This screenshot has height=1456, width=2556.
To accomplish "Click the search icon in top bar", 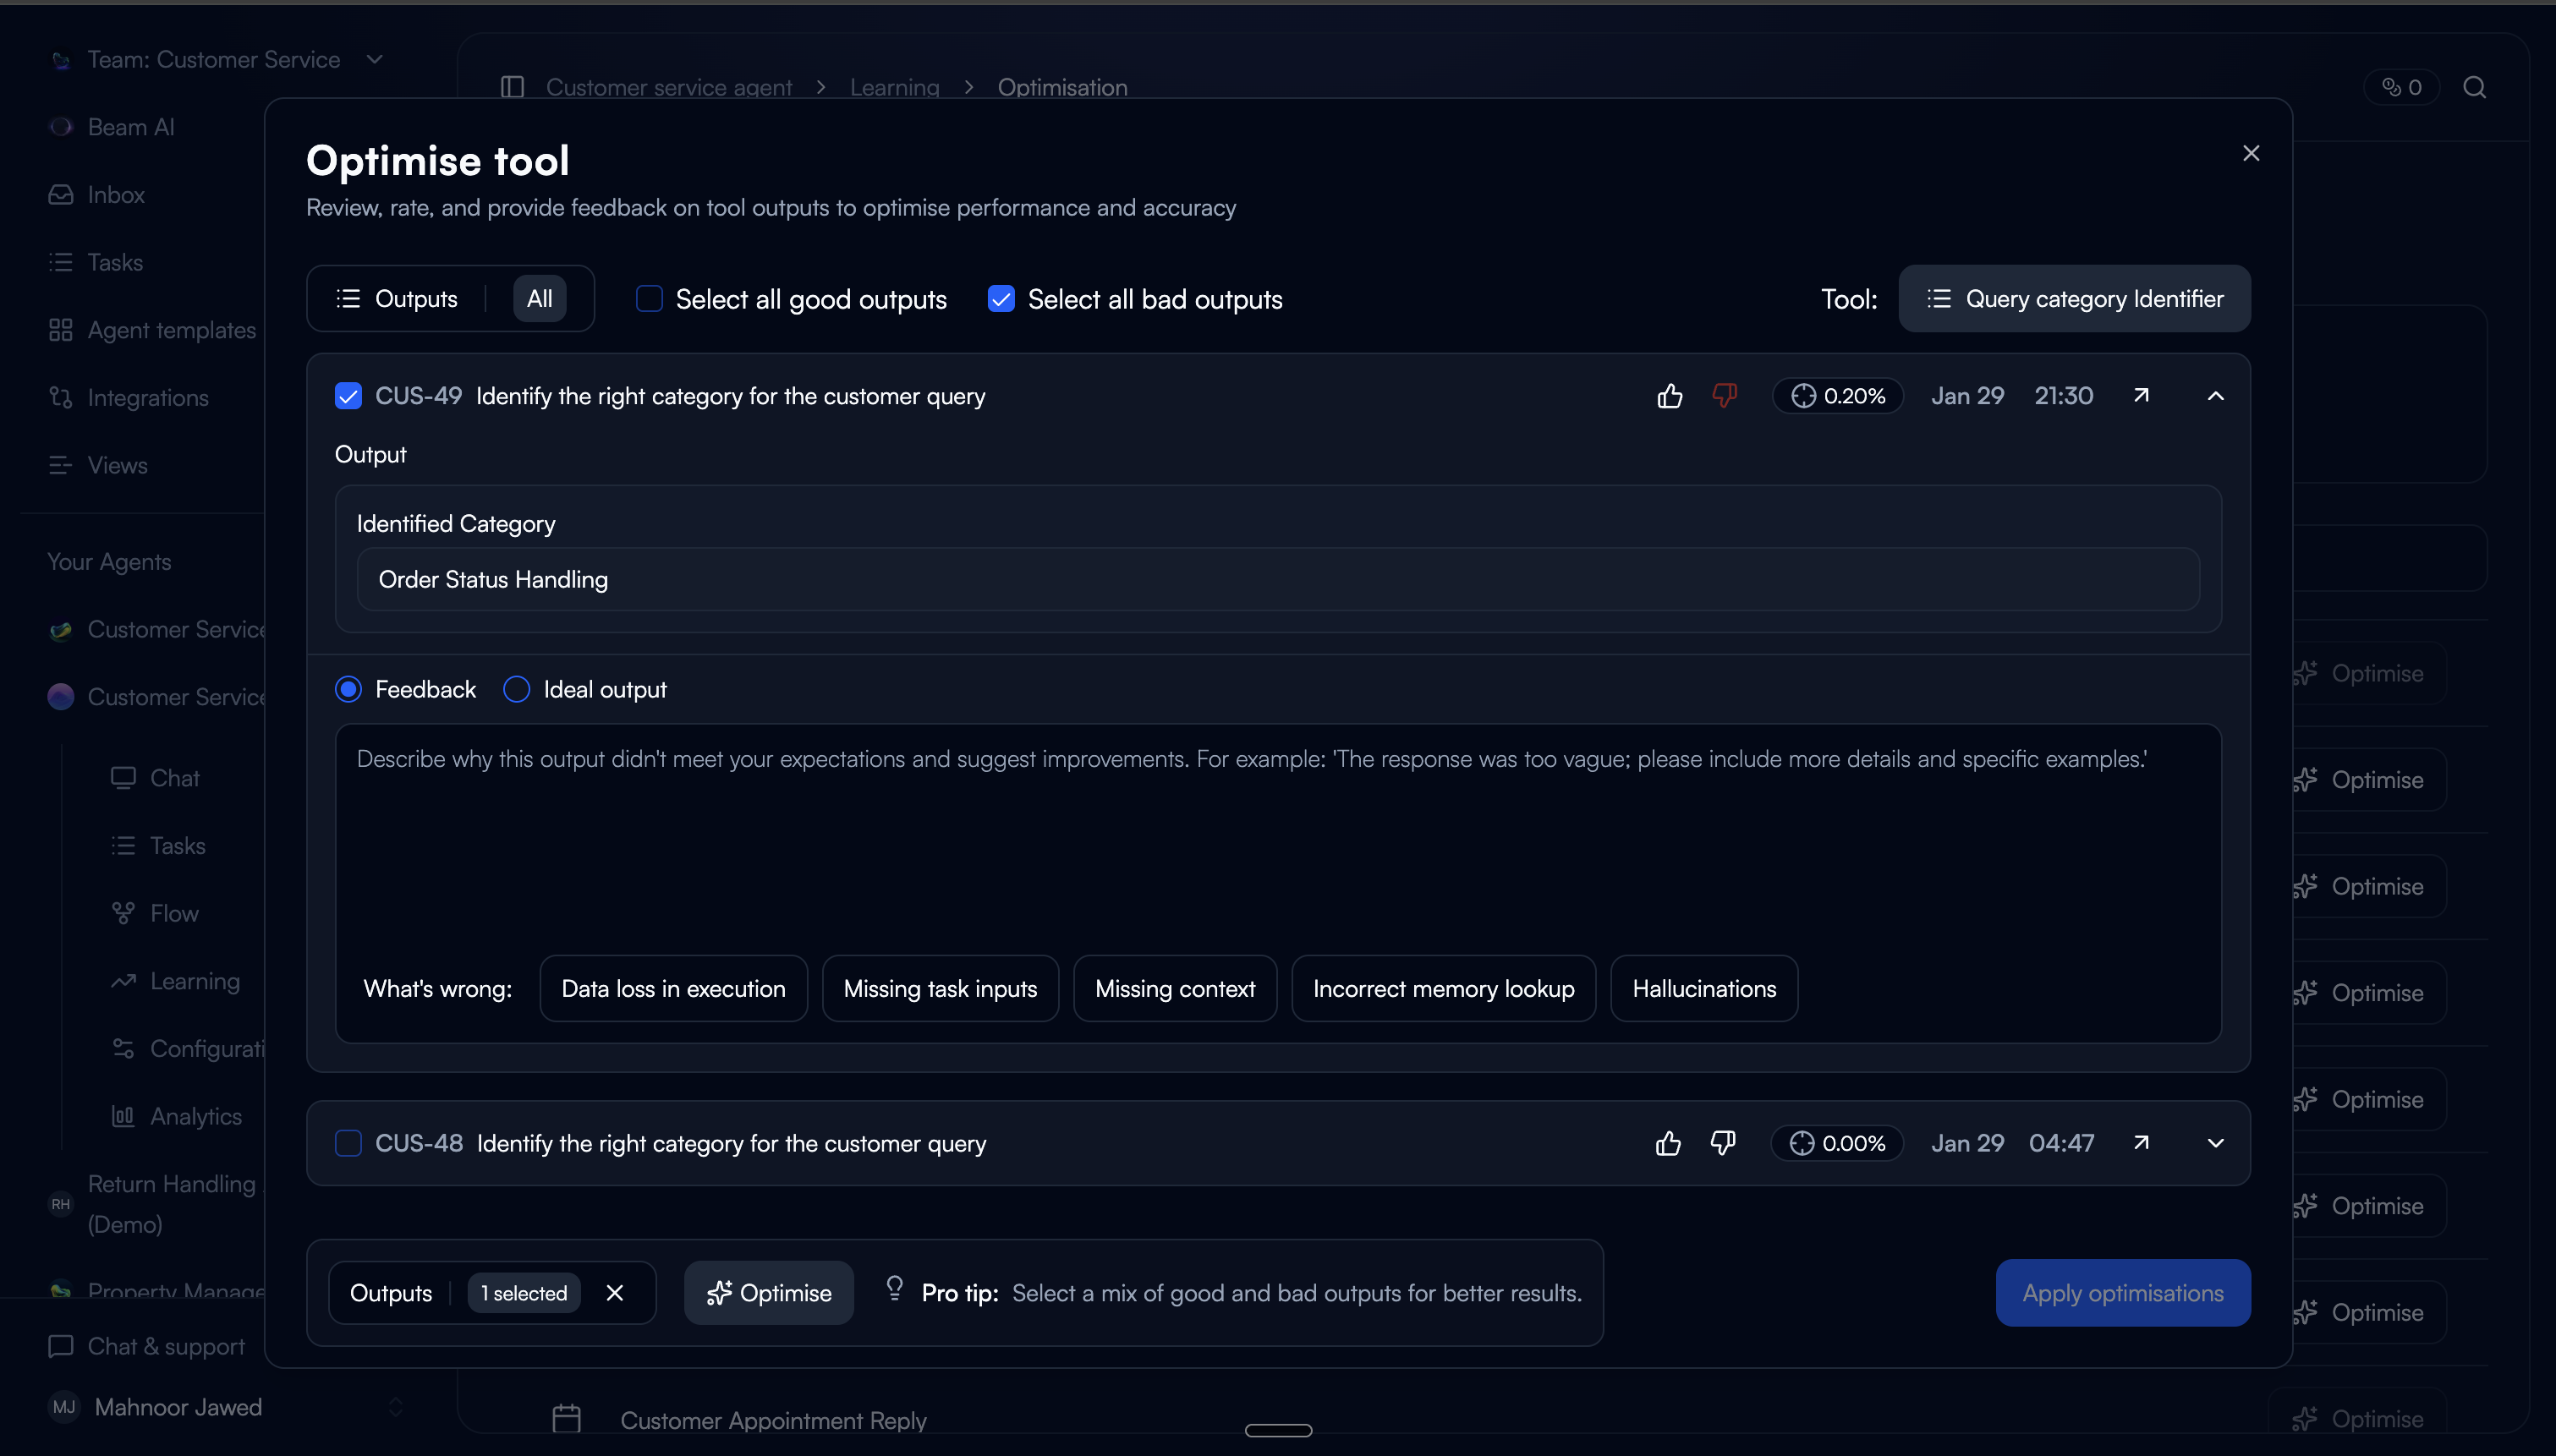I will pyautogui.click(x=2474, y=88).
